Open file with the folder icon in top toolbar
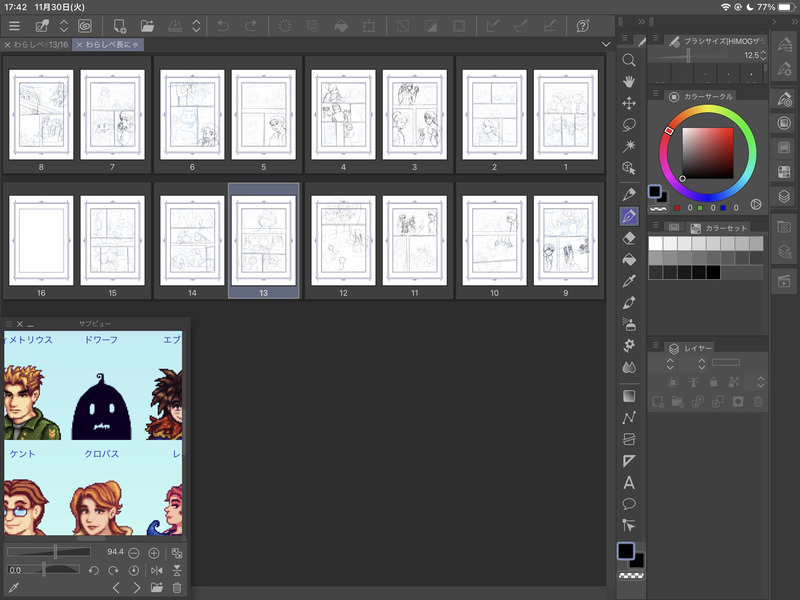This screenshot has width=800, height=600. (148, 25)
